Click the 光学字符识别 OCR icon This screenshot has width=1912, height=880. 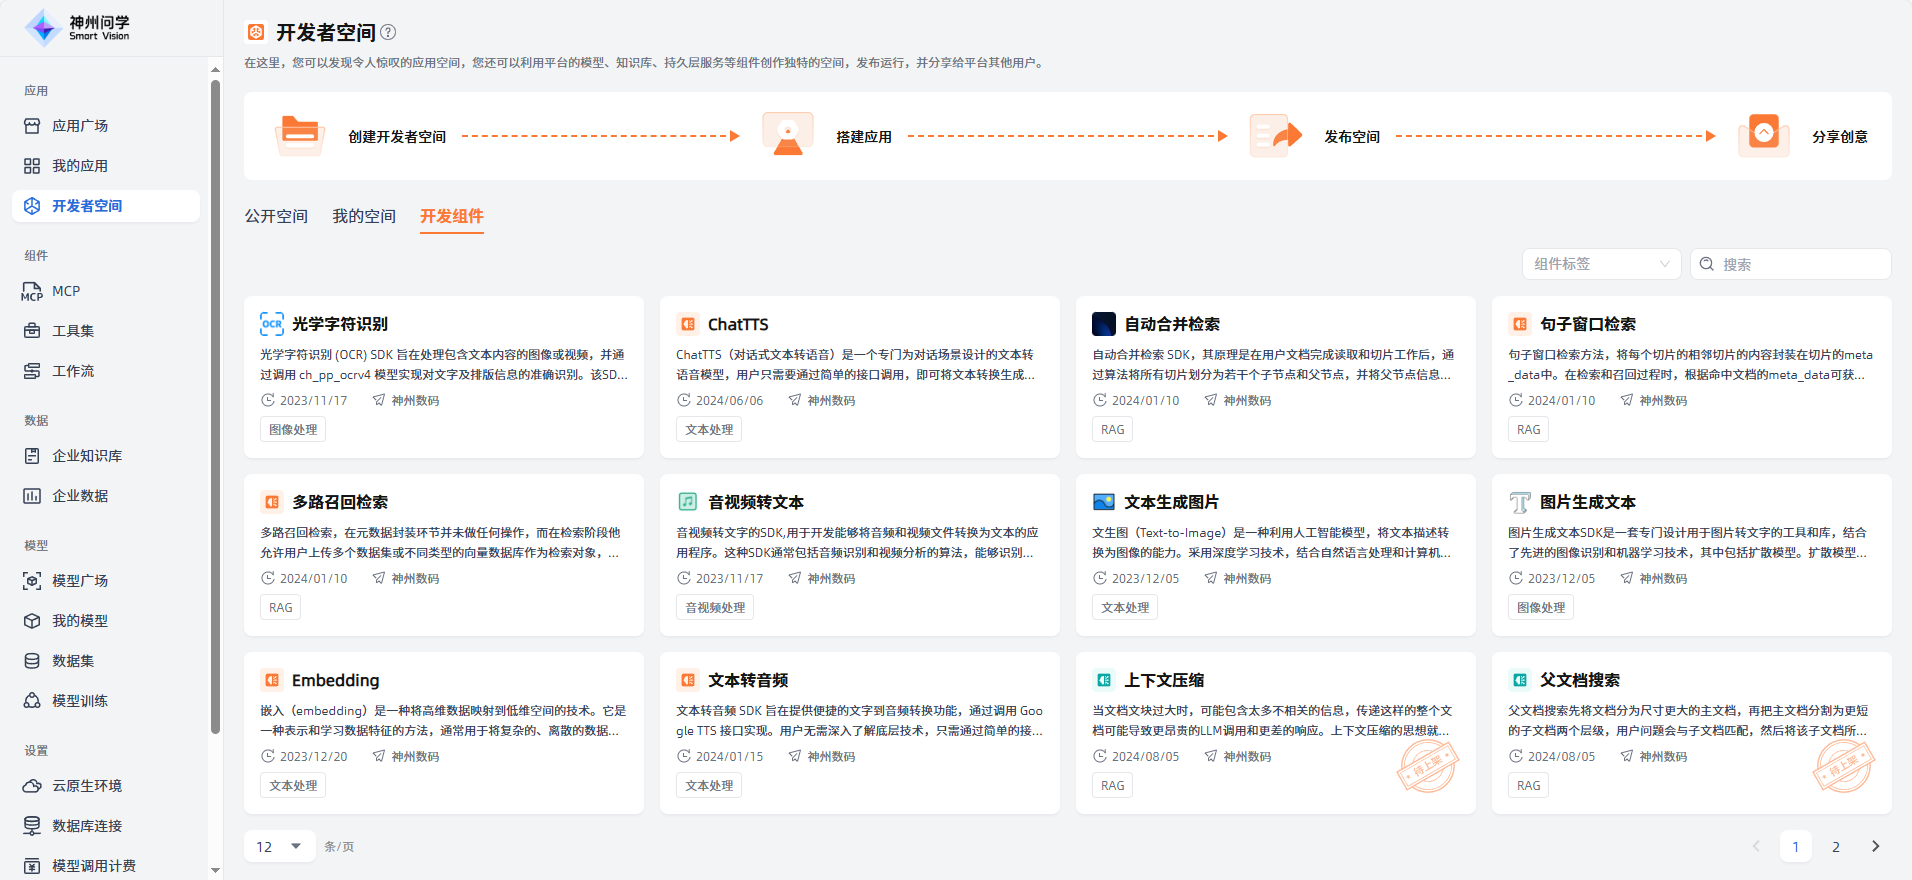tap(272, 324)
